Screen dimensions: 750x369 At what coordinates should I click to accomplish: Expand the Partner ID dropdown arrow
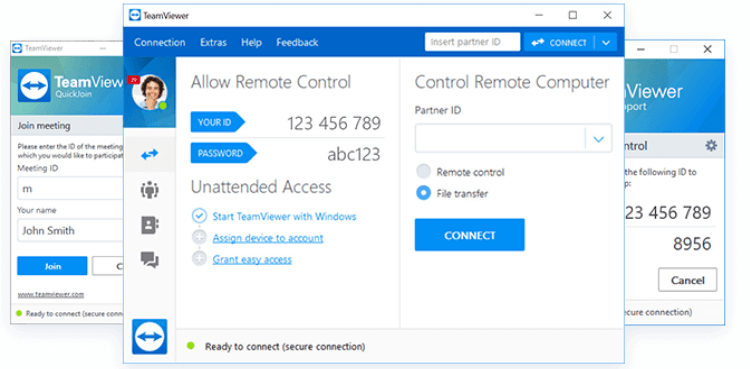pos(598,139)
